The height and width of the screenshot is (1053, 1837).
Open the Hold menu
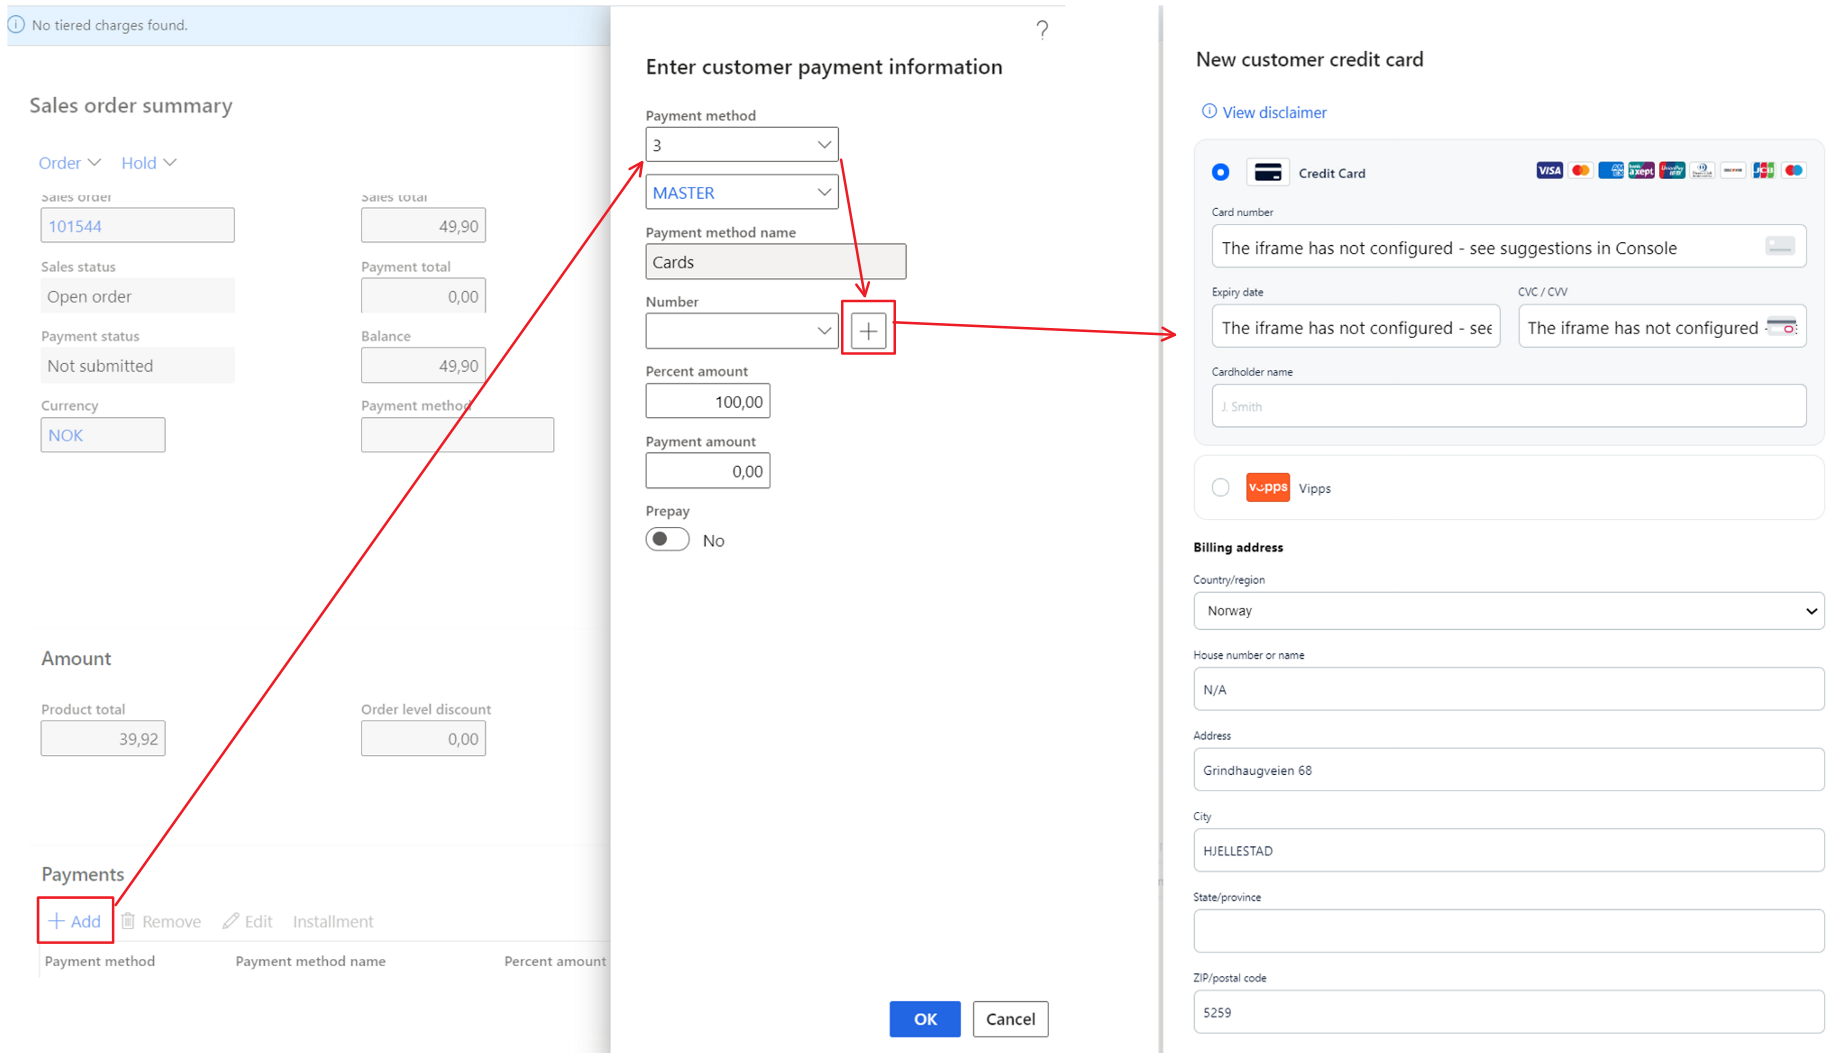[148, 163]
